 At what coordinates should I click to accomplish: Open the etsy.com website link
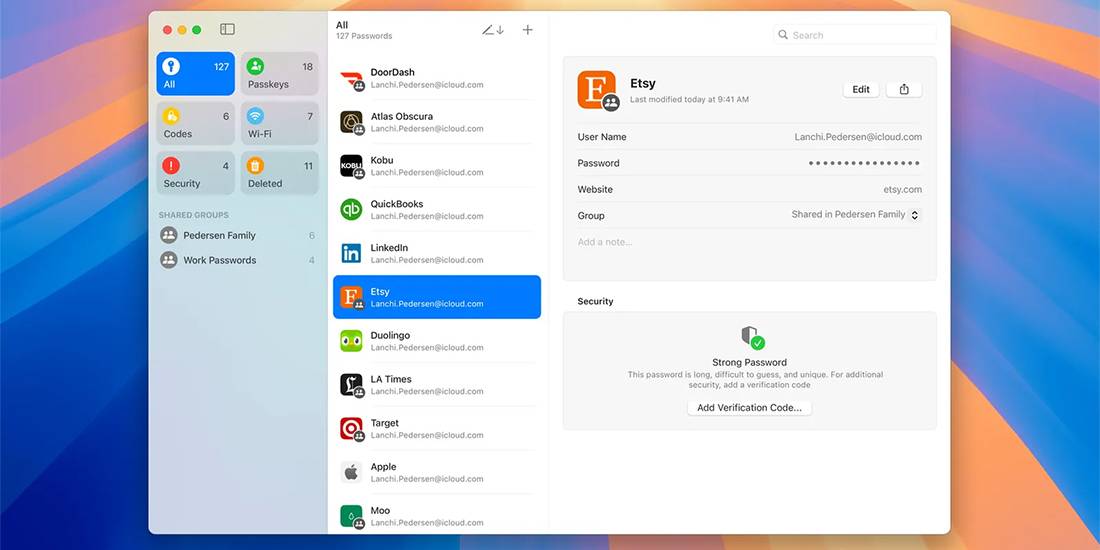[902, 189]
